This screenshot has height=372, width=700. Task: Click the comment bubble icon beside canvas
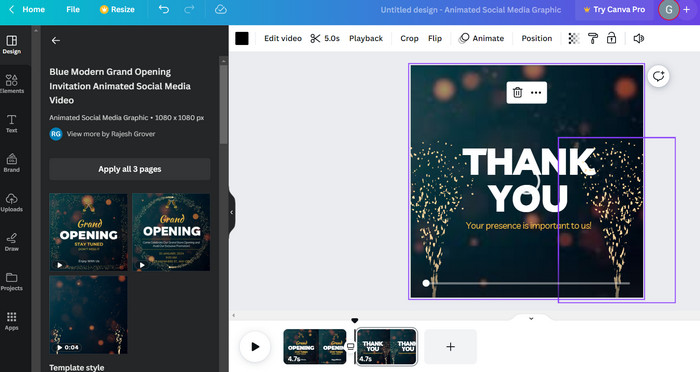658,76
